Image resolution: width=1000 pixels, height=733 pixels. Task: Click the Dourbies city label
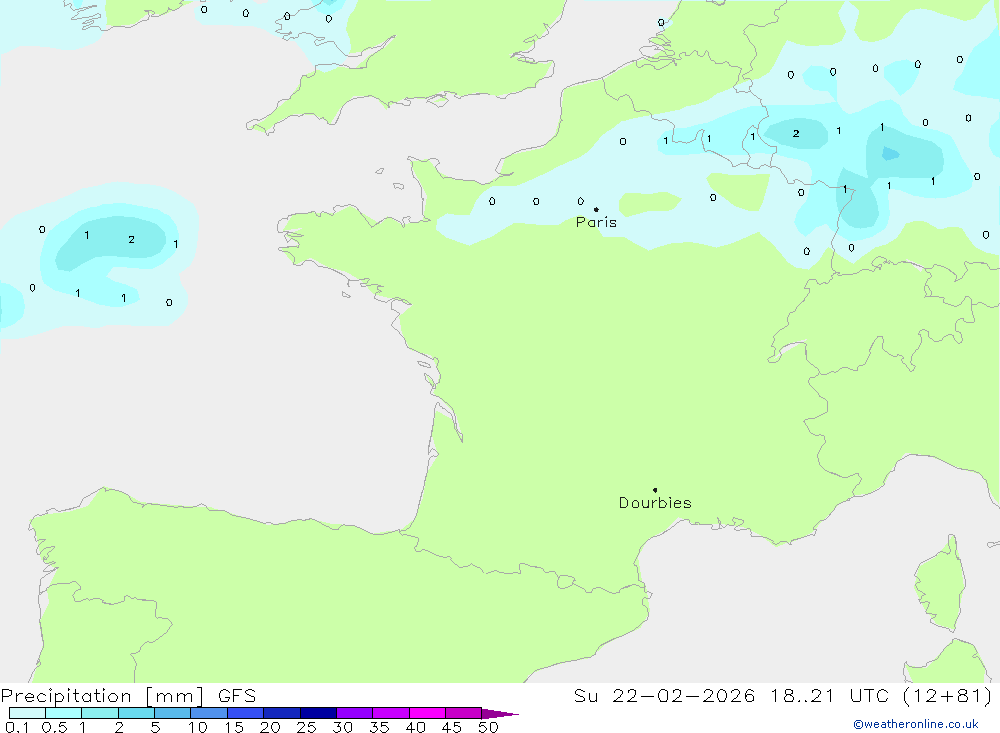pos(655,503)
